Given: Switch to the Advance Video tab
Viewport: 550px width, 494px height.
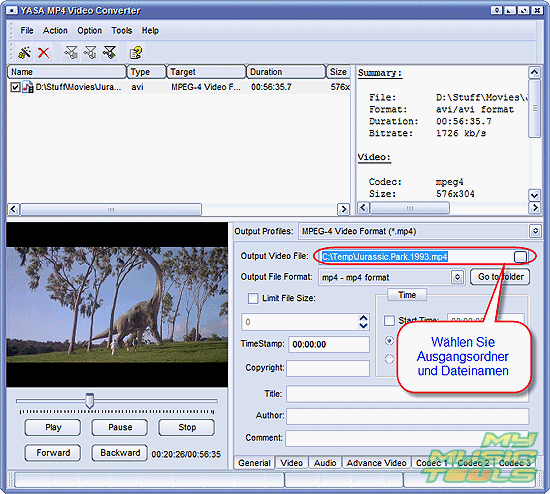Looking at the screenshot, I should pyautogui.click(x=376, y=463).
